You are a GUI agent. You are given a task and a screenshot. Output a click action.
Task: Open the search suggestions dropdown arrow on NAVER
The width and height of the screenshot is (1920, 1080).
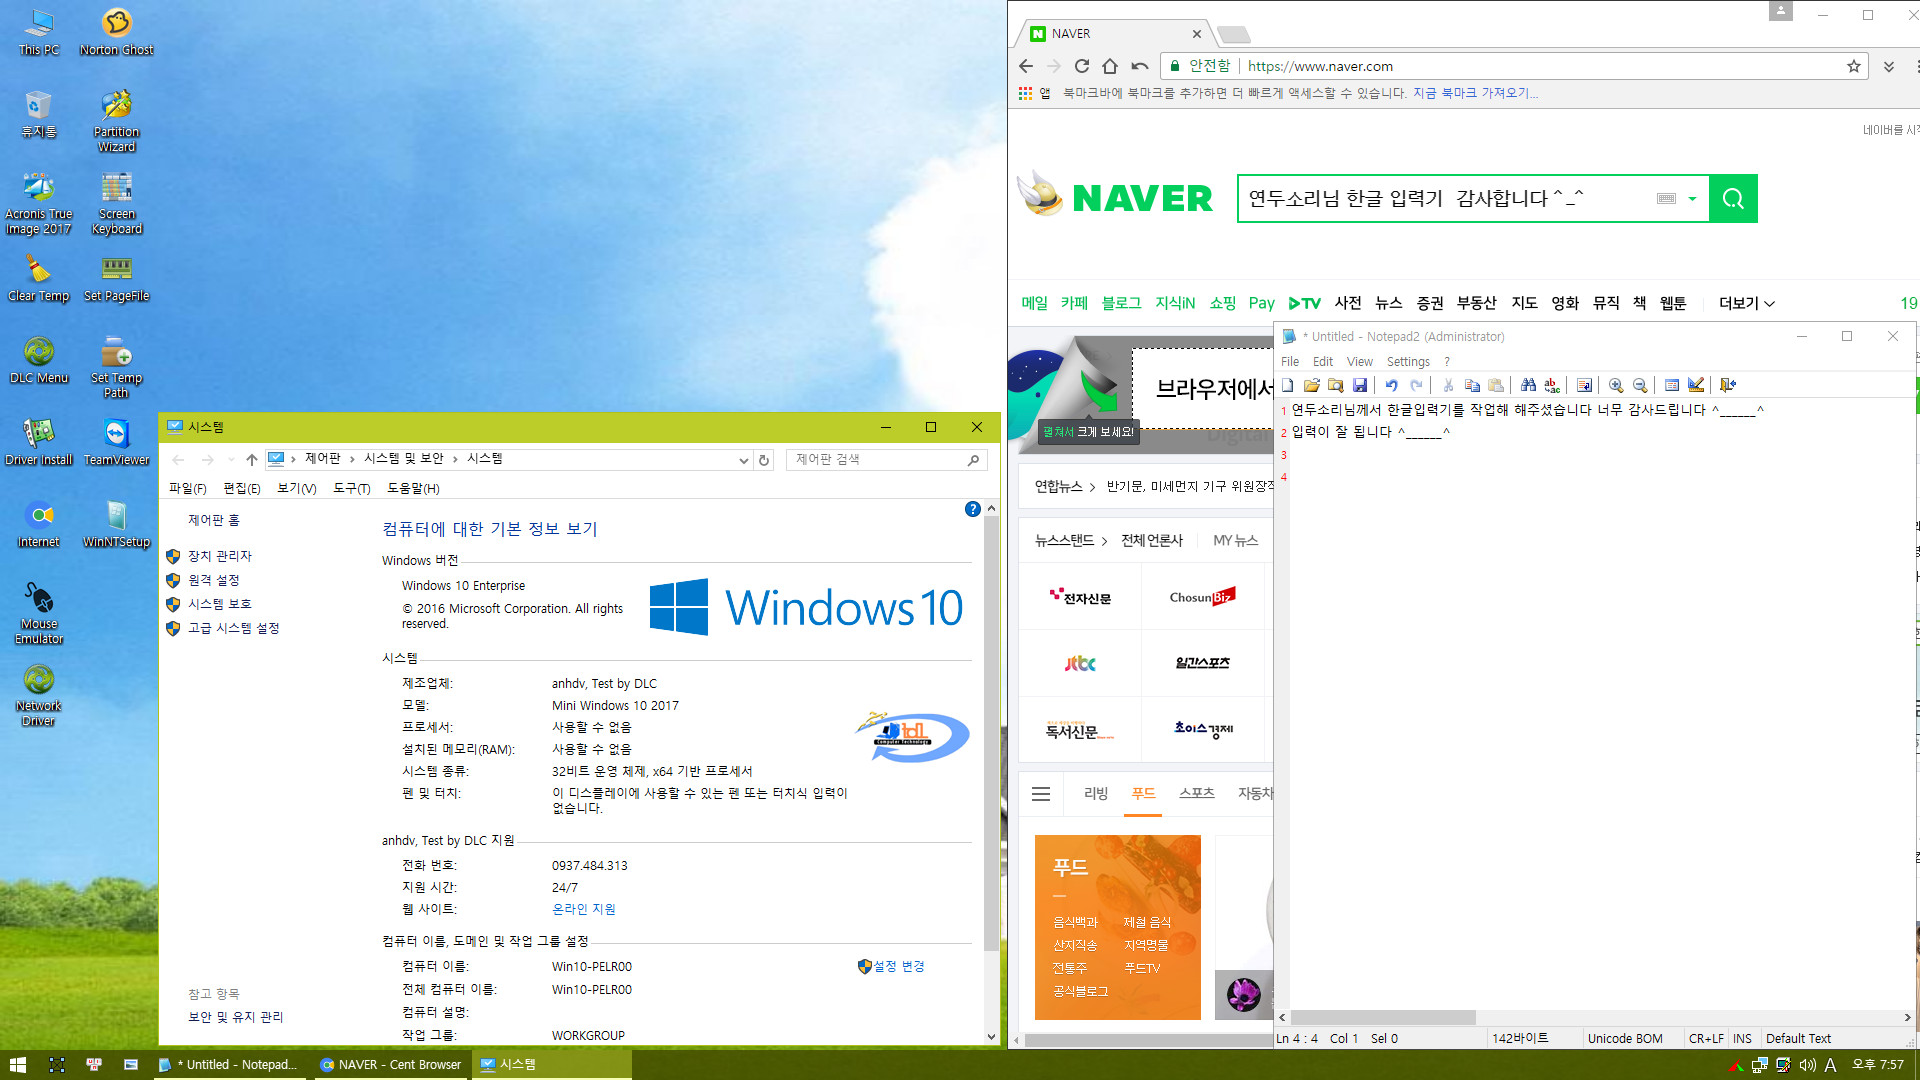(x=1692, y=199)
